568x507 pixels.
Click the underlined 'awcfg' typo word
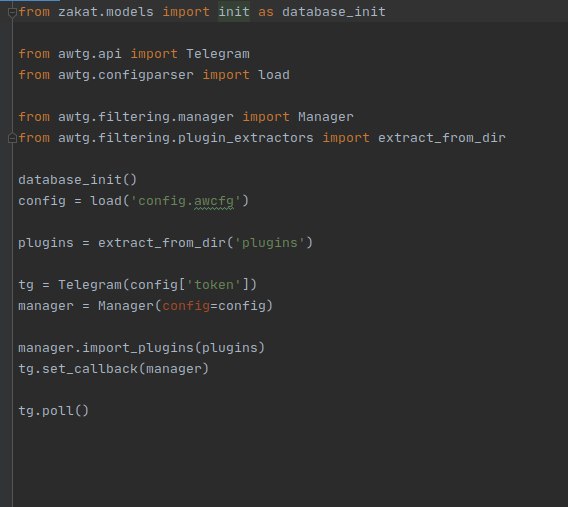214,201
